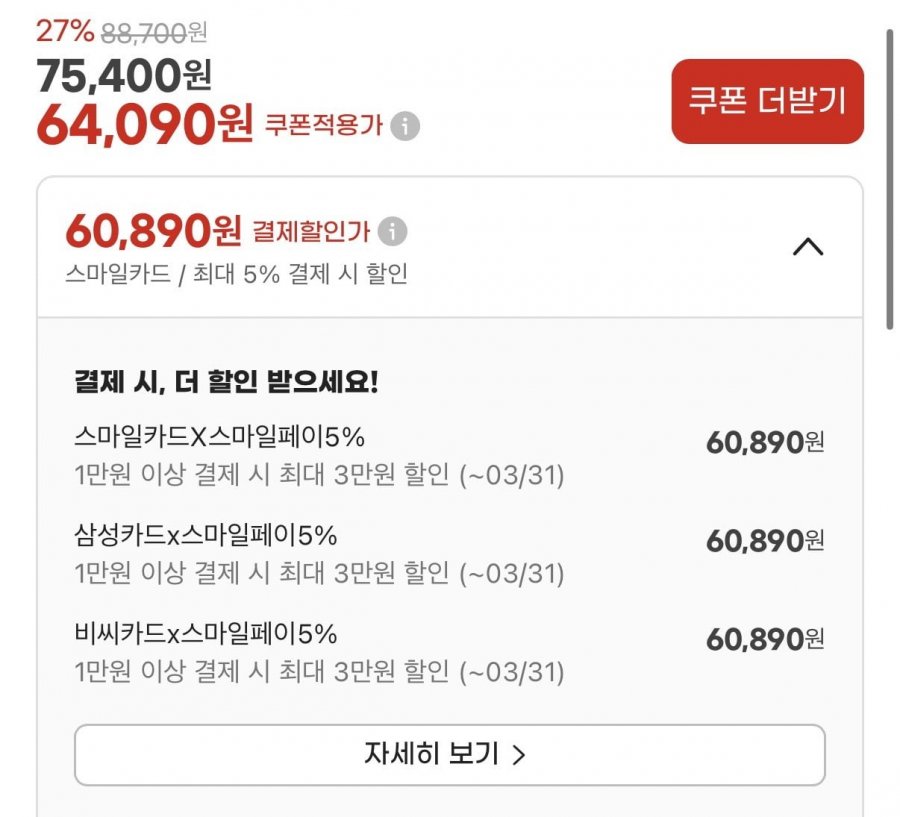Click the info icon beside 쿠폰적용가
The height and width of the screenshot is (817, 900).
(x=405, y=127)
